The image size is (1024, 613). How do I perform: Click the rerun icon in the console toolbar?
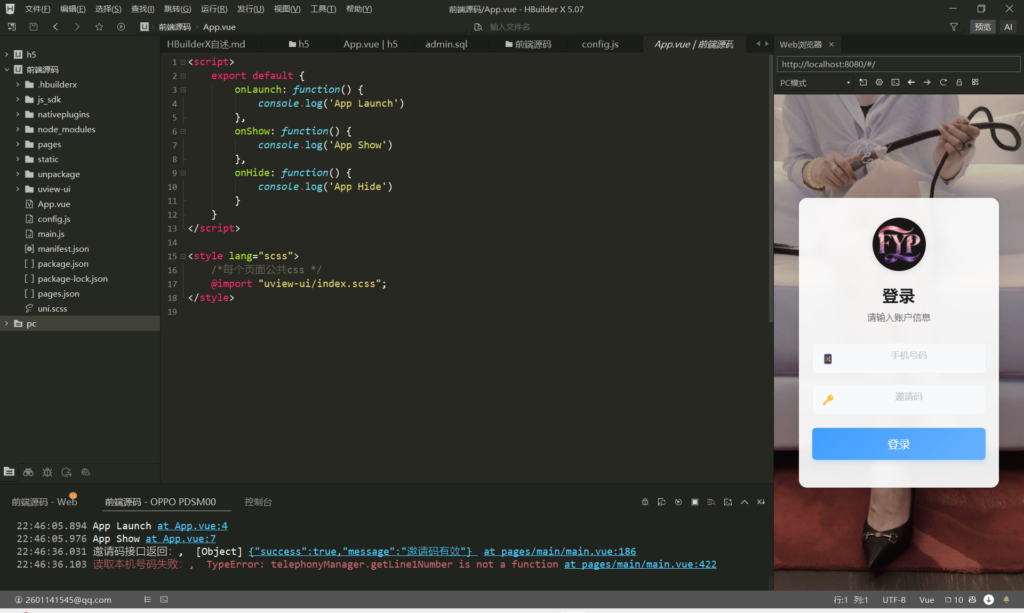[x=678, y=502]
